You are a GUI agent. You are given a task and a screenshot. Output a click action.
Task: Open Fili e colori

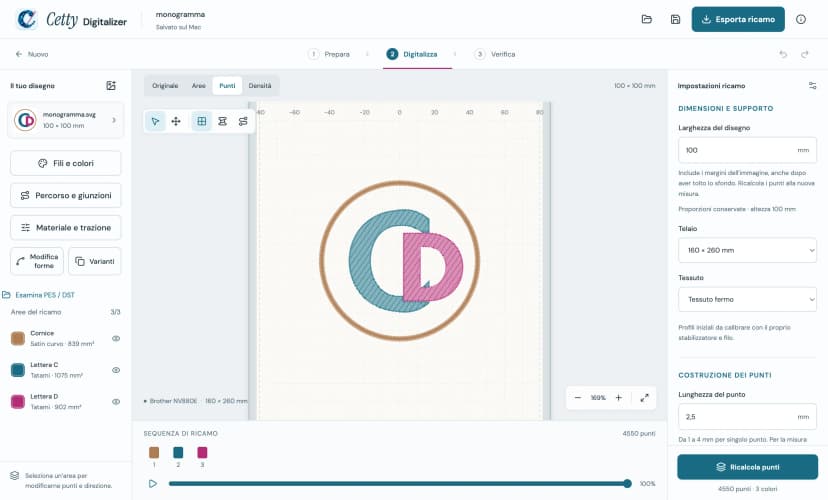click(65, 163)
